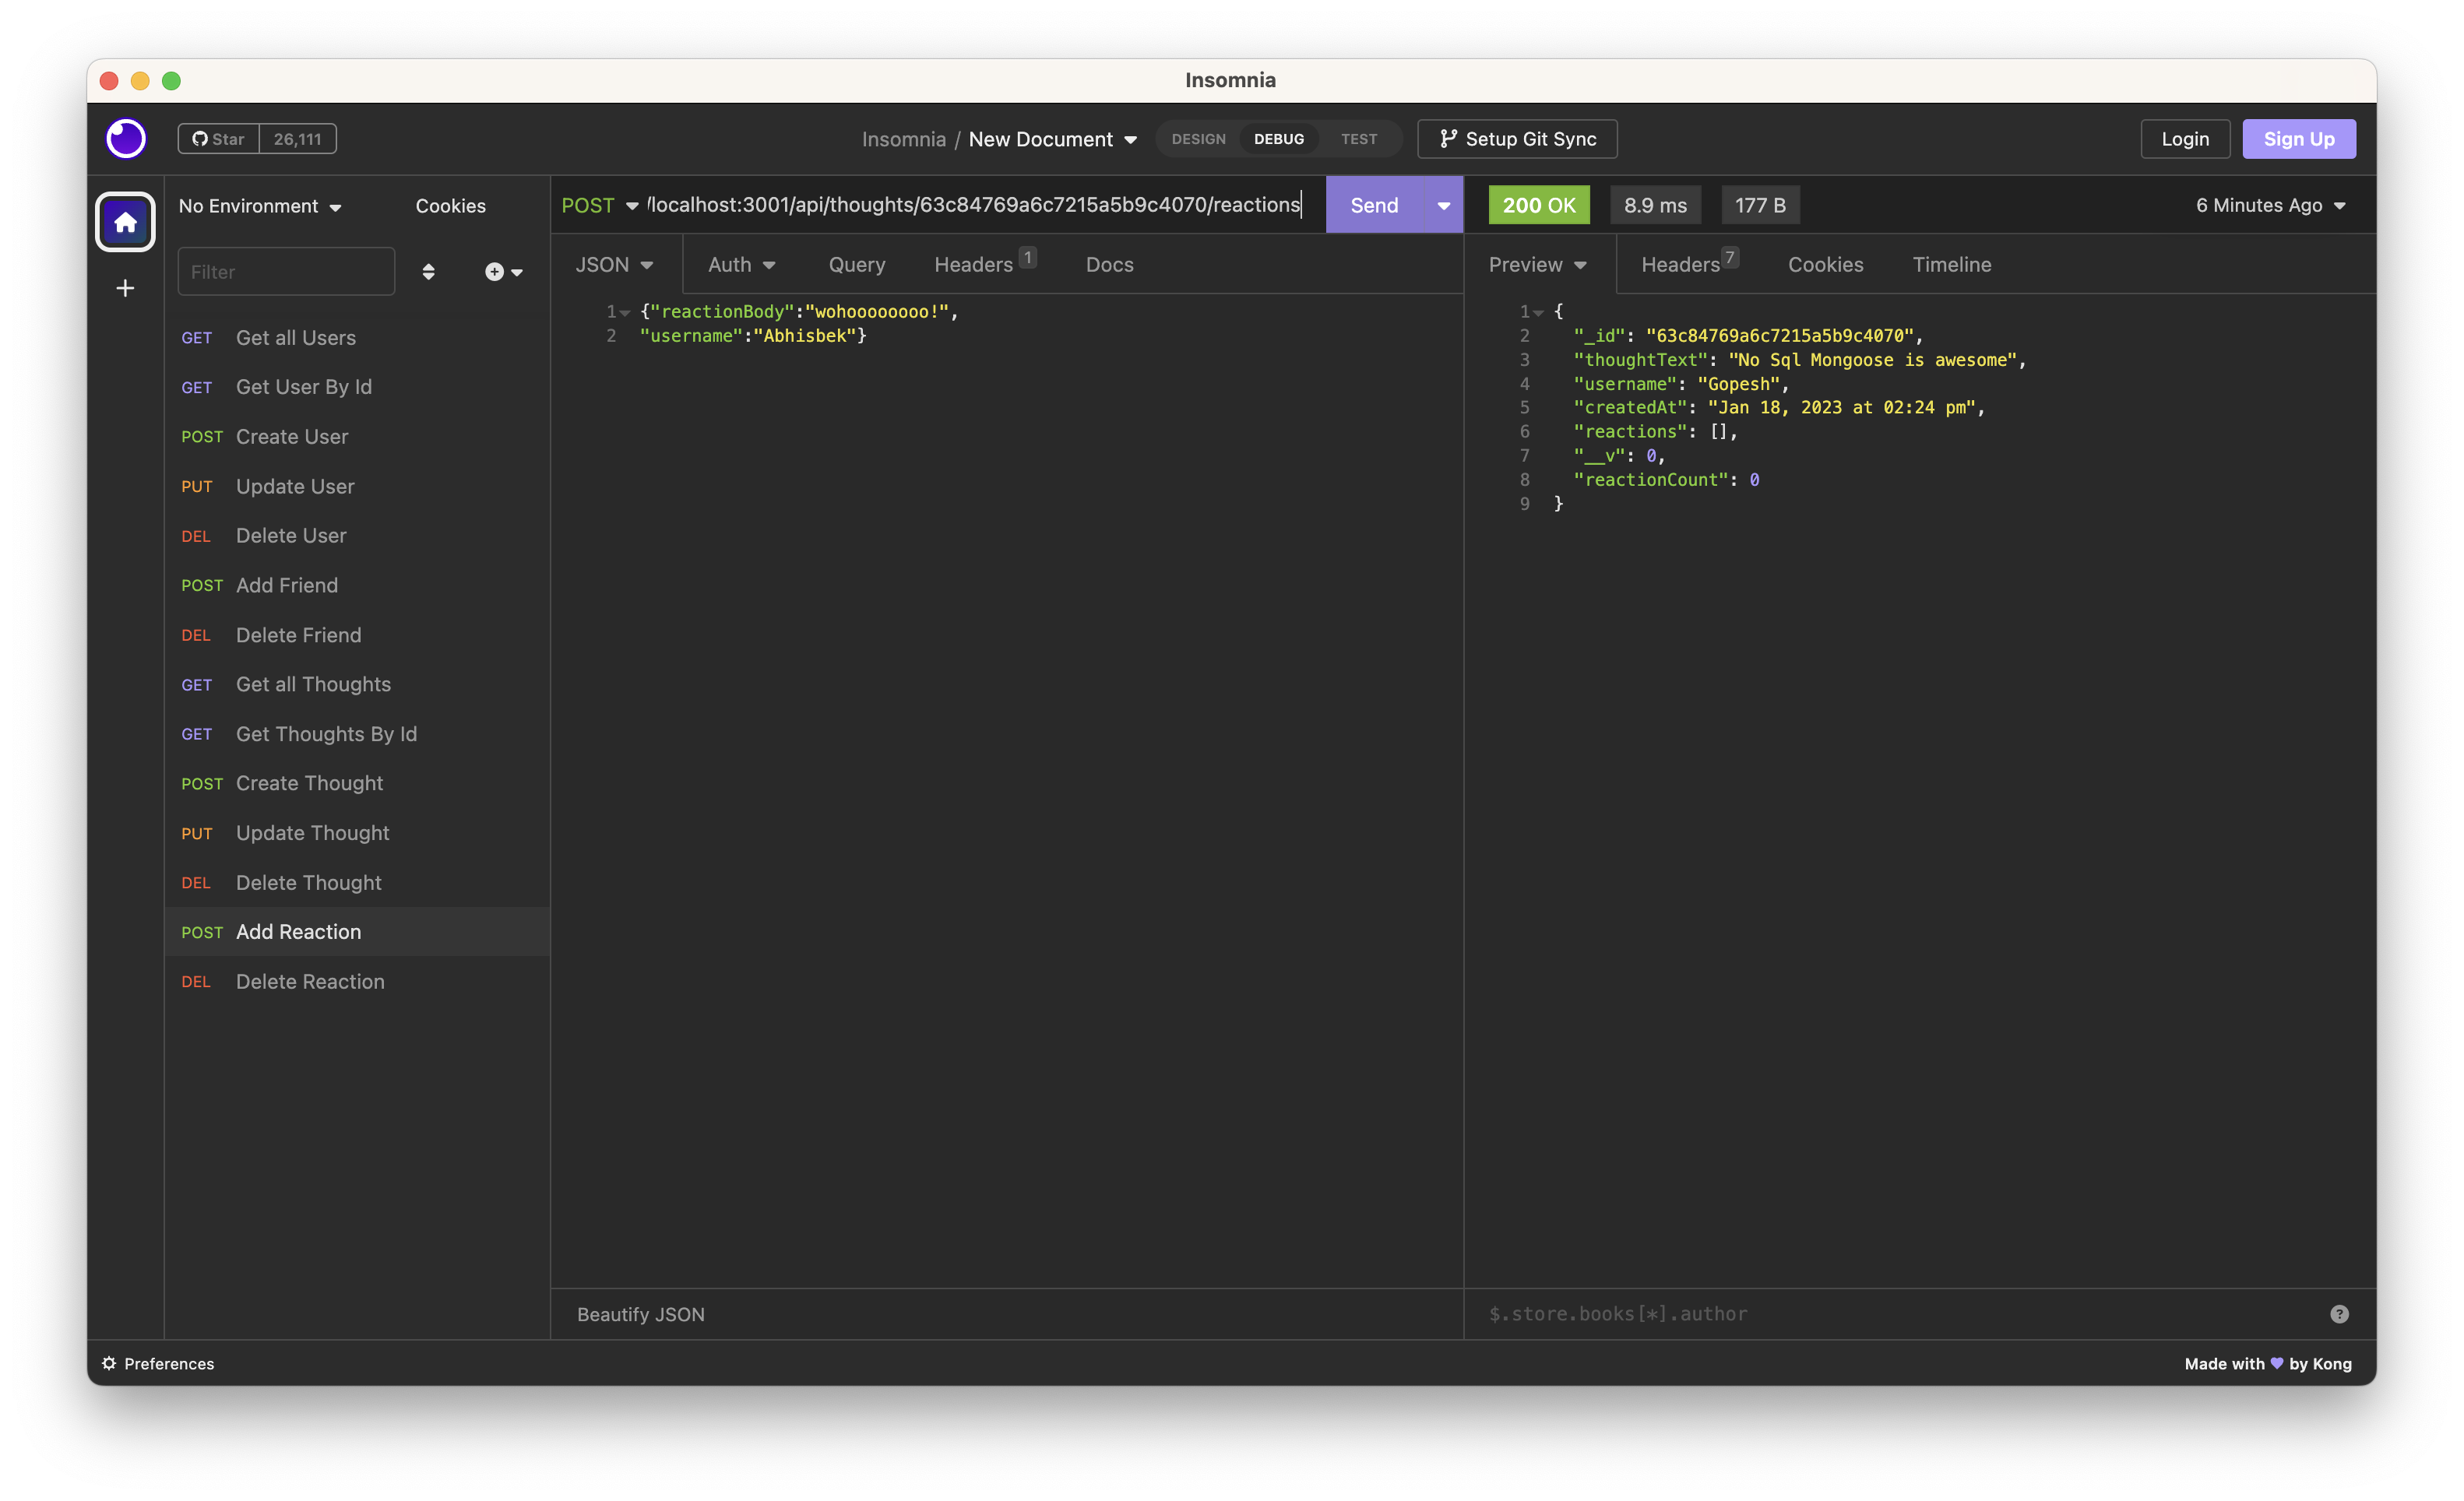Open the create request plus-circle menu

pyautogui.click(x=503, y=272)
